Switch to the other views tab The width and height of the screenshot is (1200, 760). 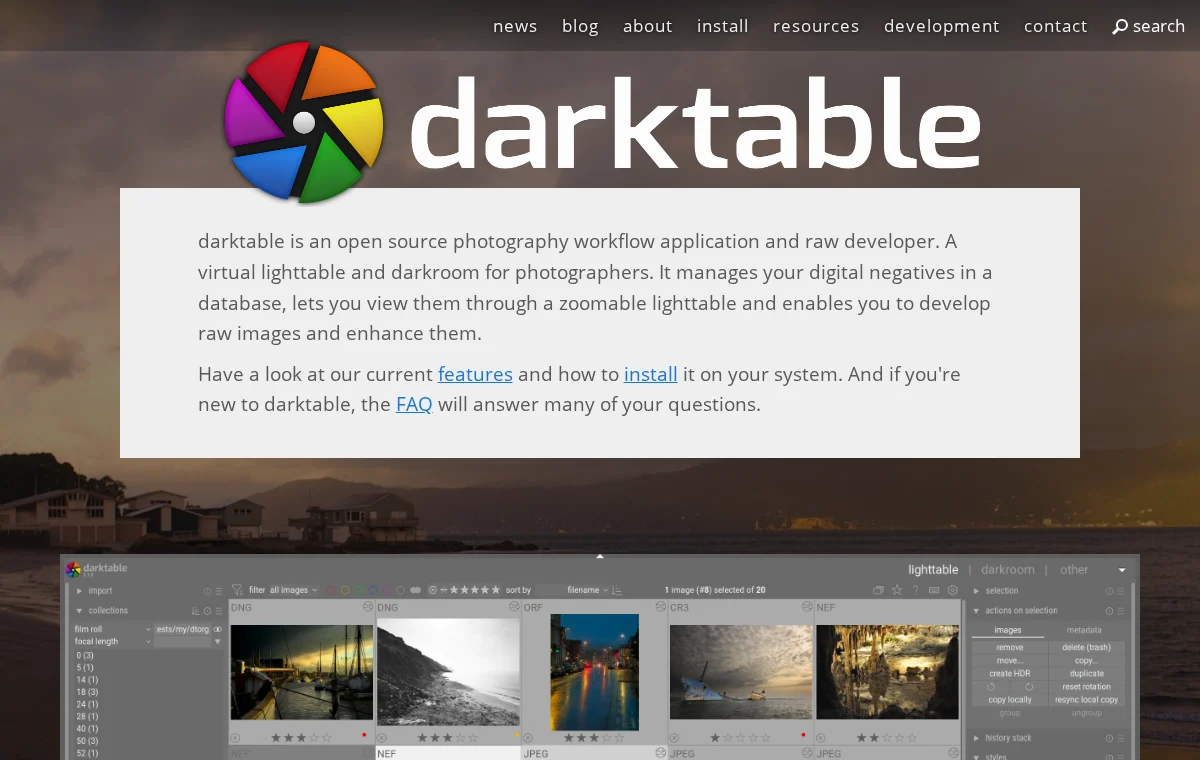(x=1074, y=570)
